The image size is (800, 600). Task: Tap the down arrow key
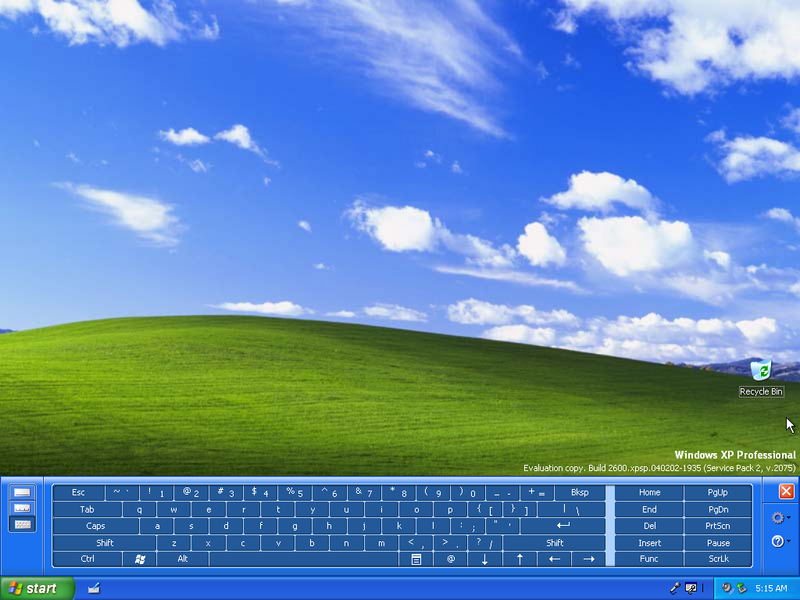click(485, 559)
